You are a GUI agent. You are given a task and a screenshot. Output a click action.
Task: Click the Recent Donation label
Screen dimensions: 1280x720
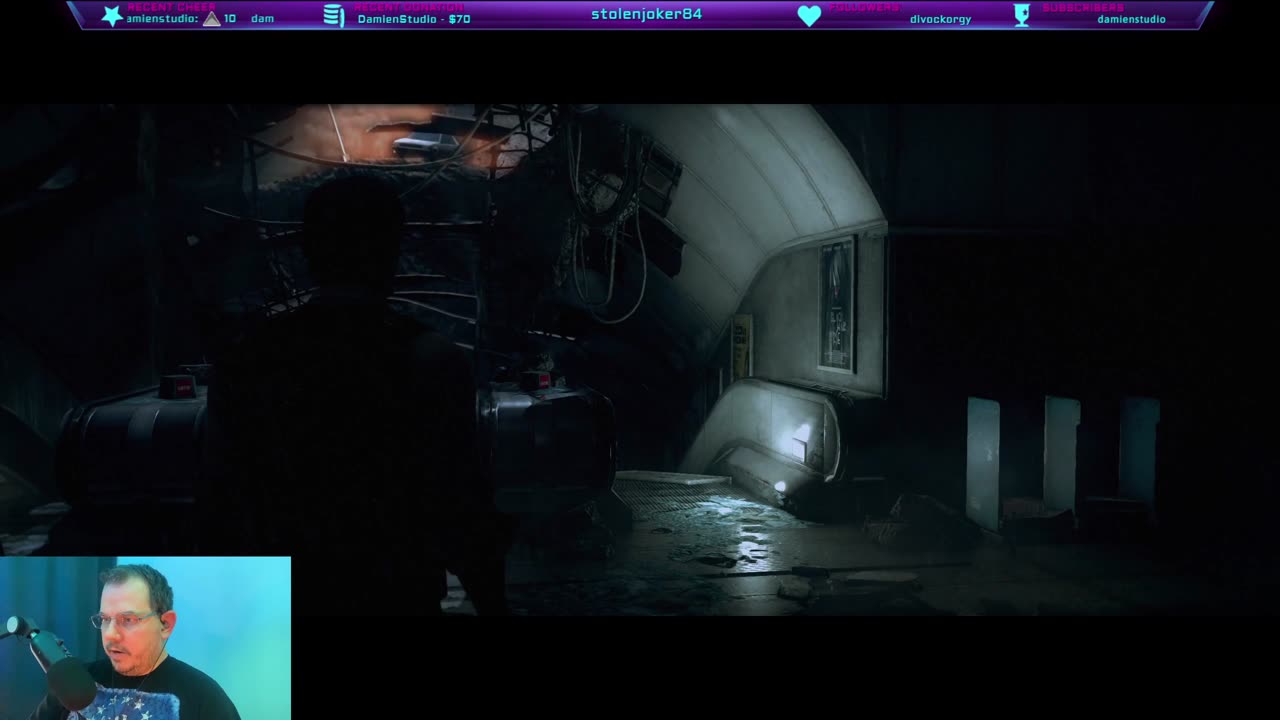click(409, 7)
